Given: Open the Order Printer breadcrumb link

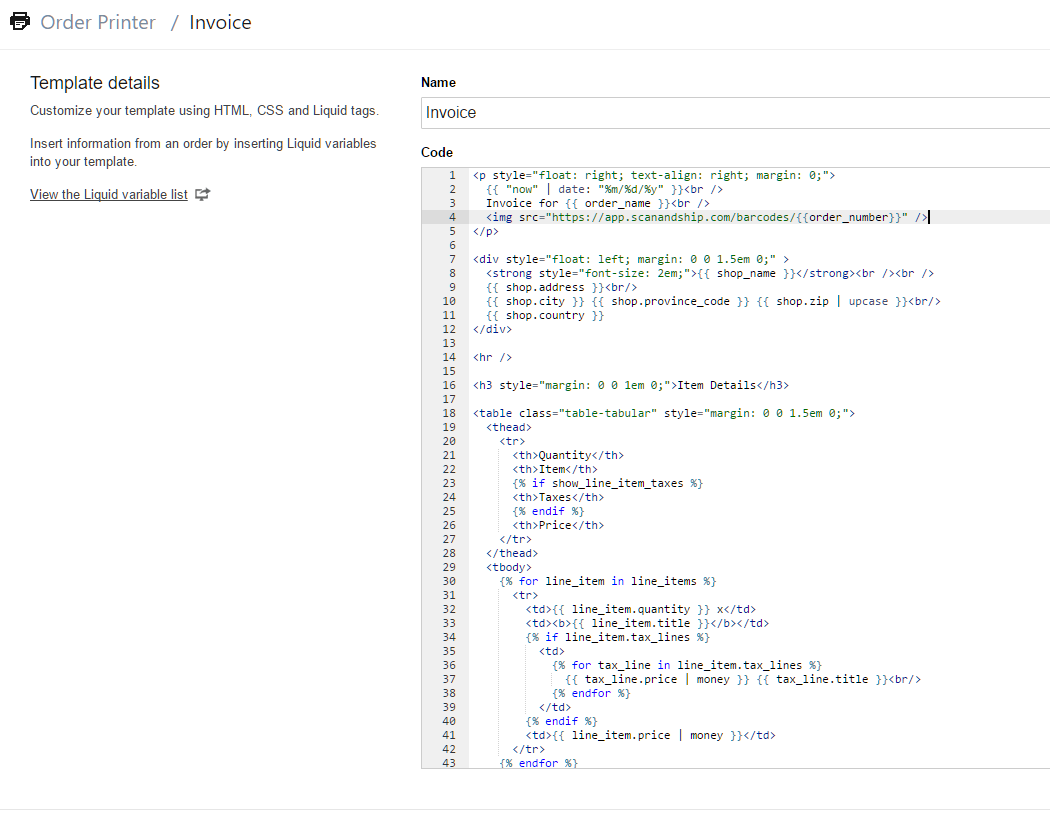Looking at the screenshot, I should (x=98, y=22).
